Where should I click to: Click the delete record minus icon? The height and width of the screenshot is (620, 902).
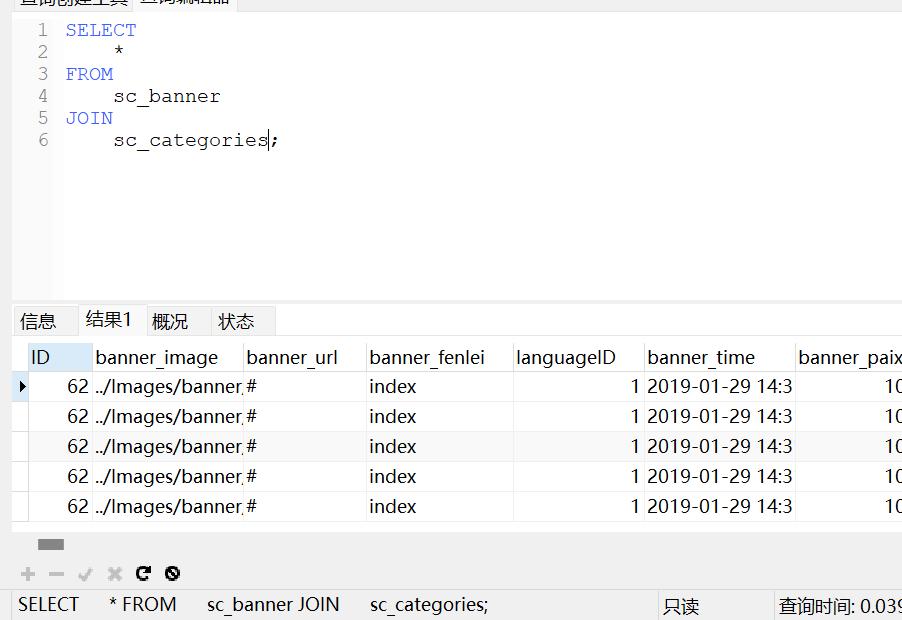pos(57,574)
